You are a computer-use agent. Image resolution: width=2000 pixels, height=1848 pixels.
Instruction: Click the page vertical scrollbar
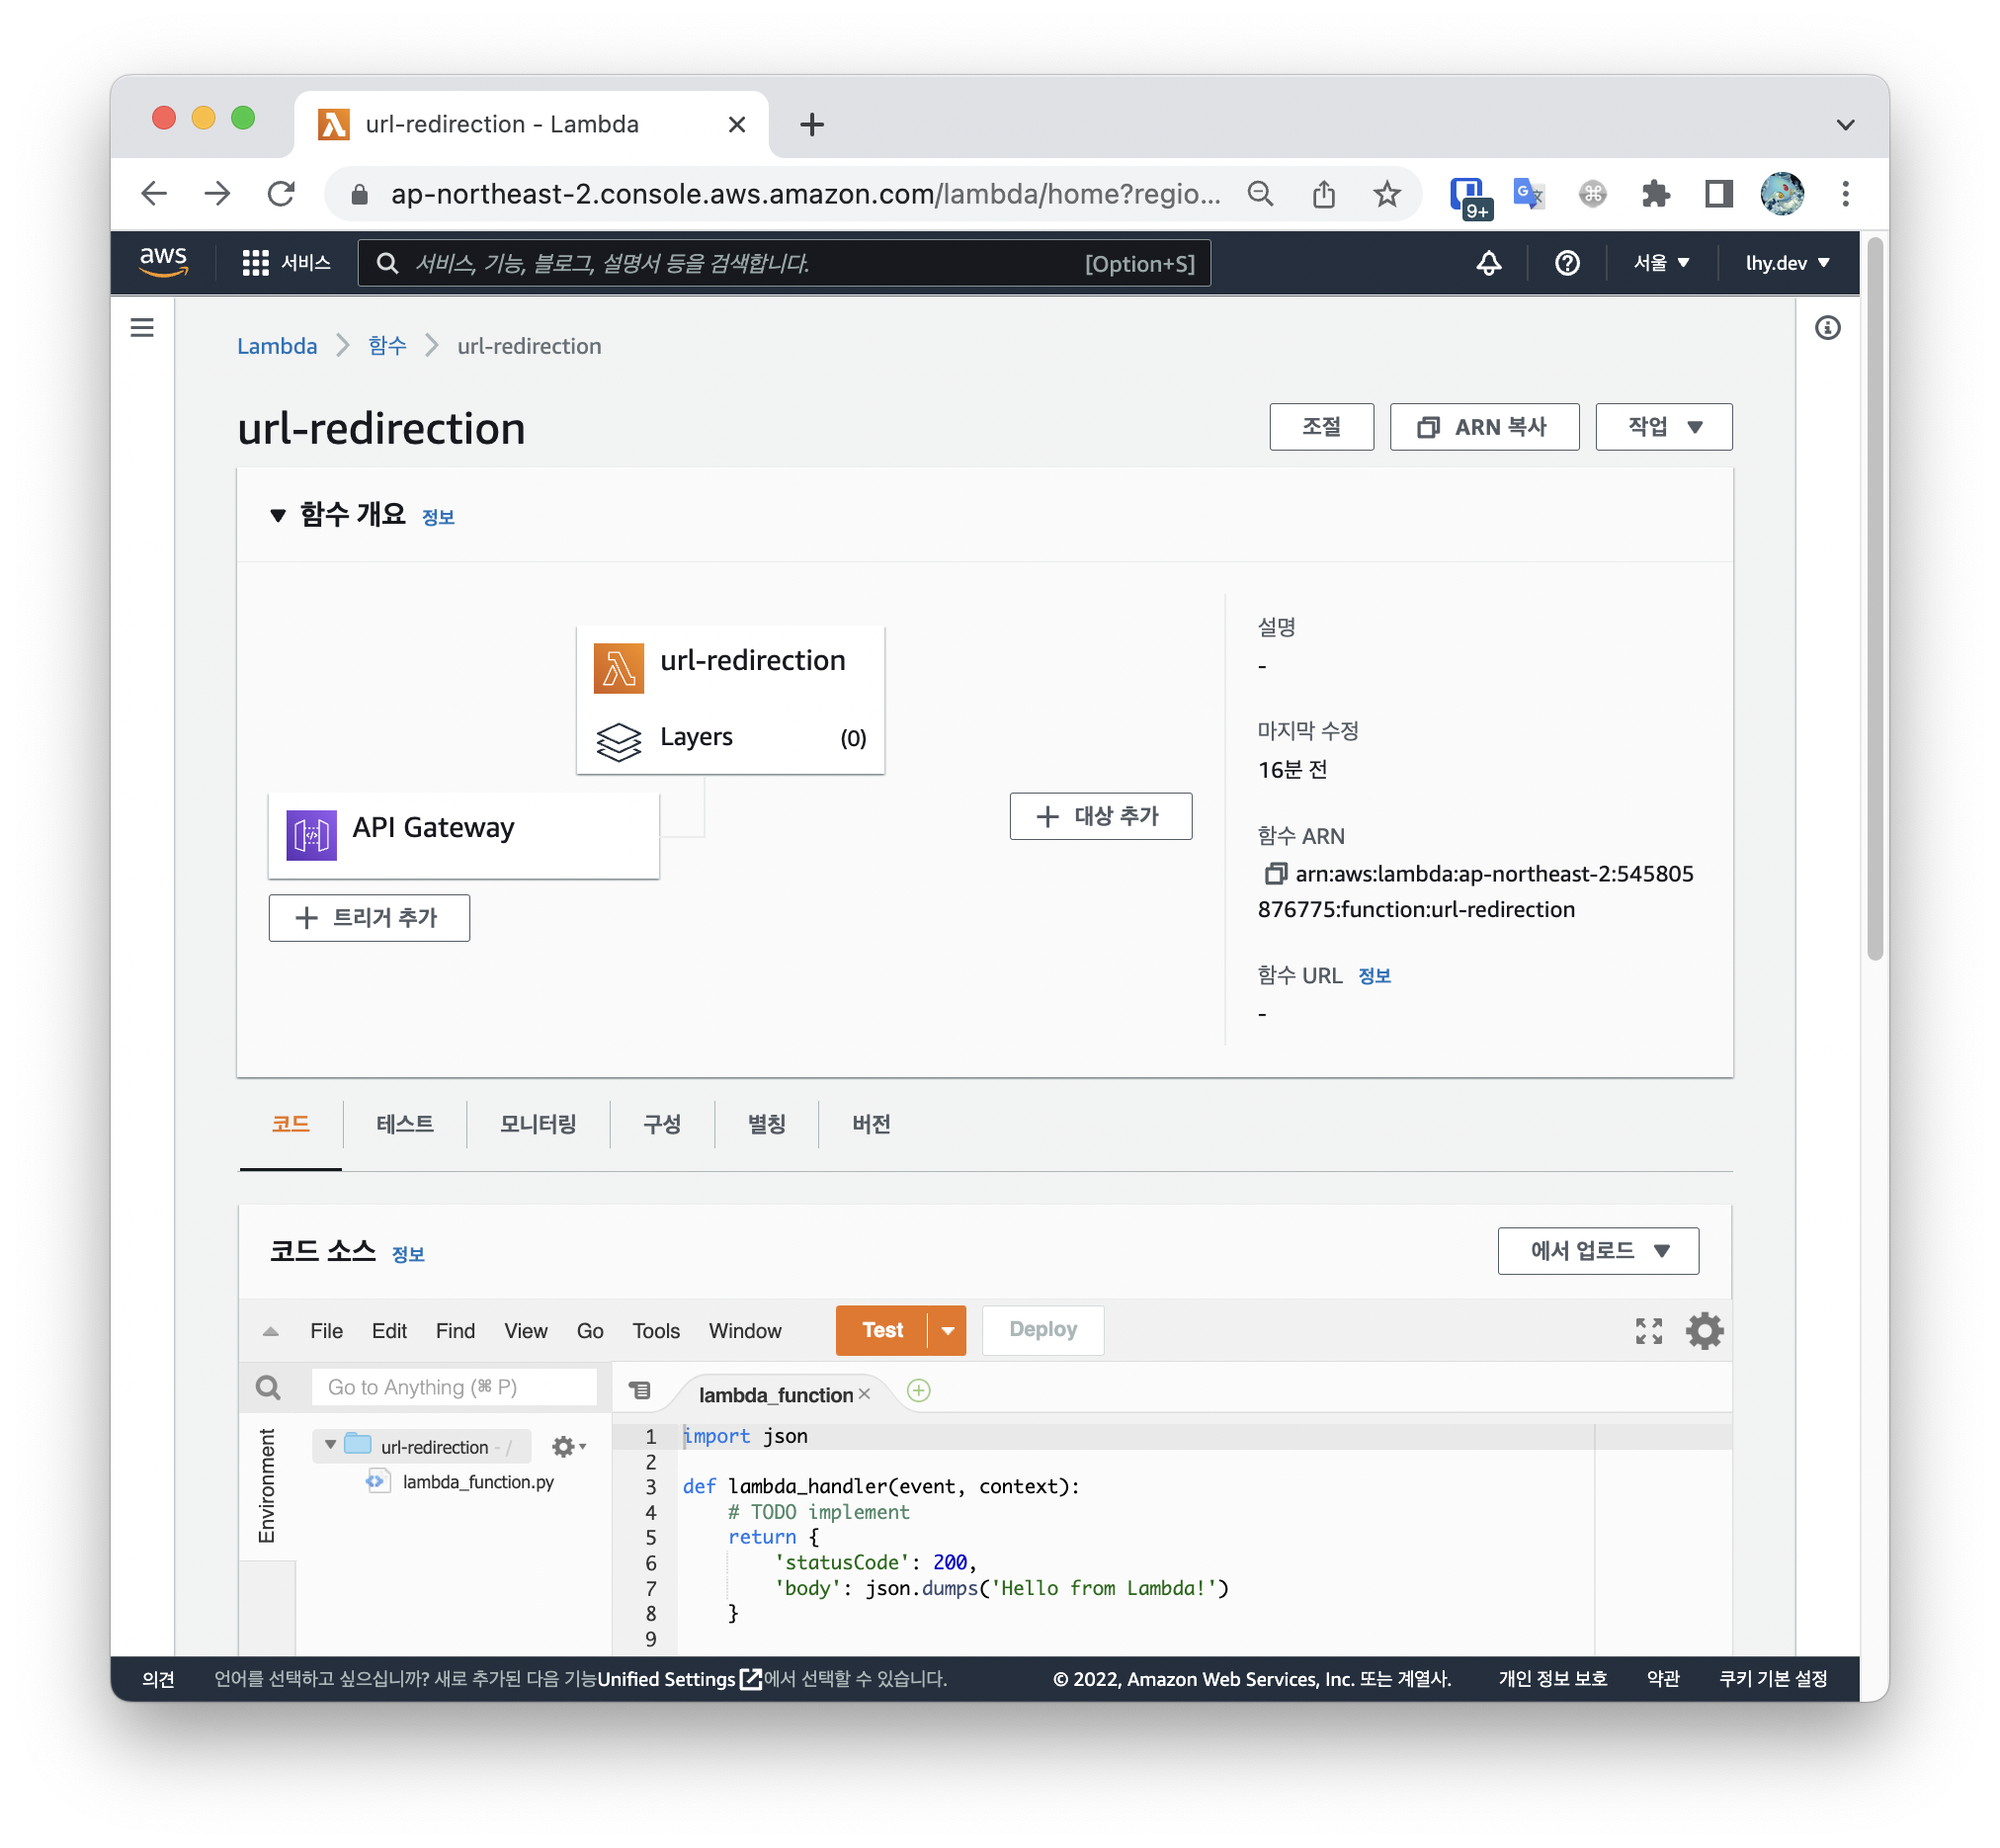1875,600
